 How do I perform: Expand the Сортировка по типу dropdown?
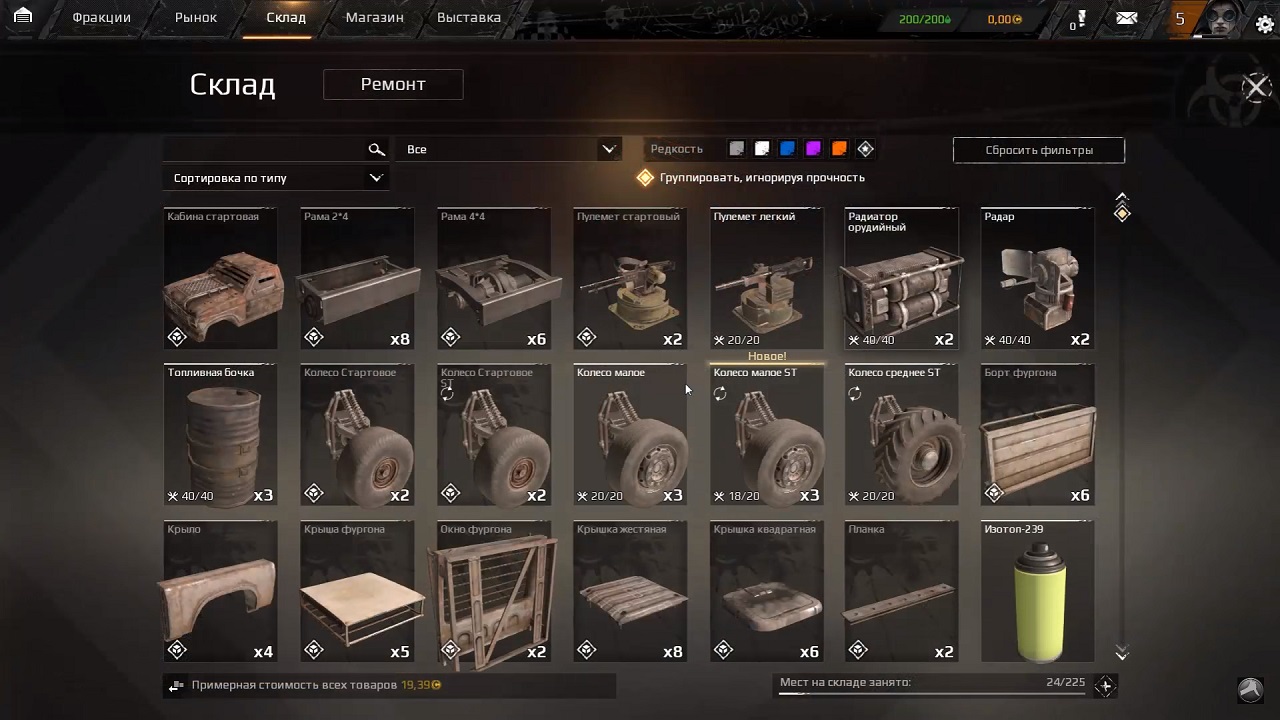[x=276, y=178]
